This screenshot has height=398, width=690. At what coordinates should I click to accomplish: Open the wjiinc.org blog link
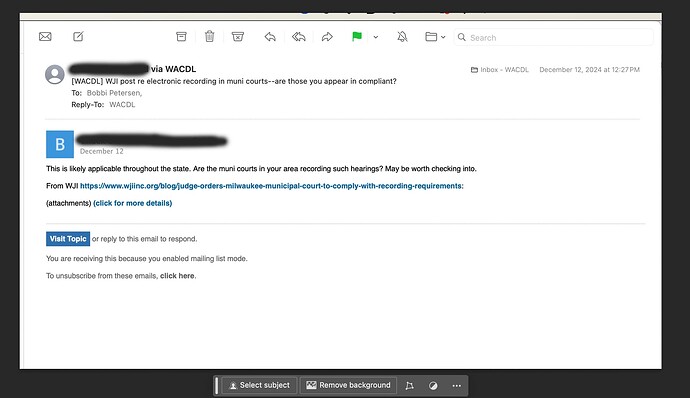(x=272, y=186)
